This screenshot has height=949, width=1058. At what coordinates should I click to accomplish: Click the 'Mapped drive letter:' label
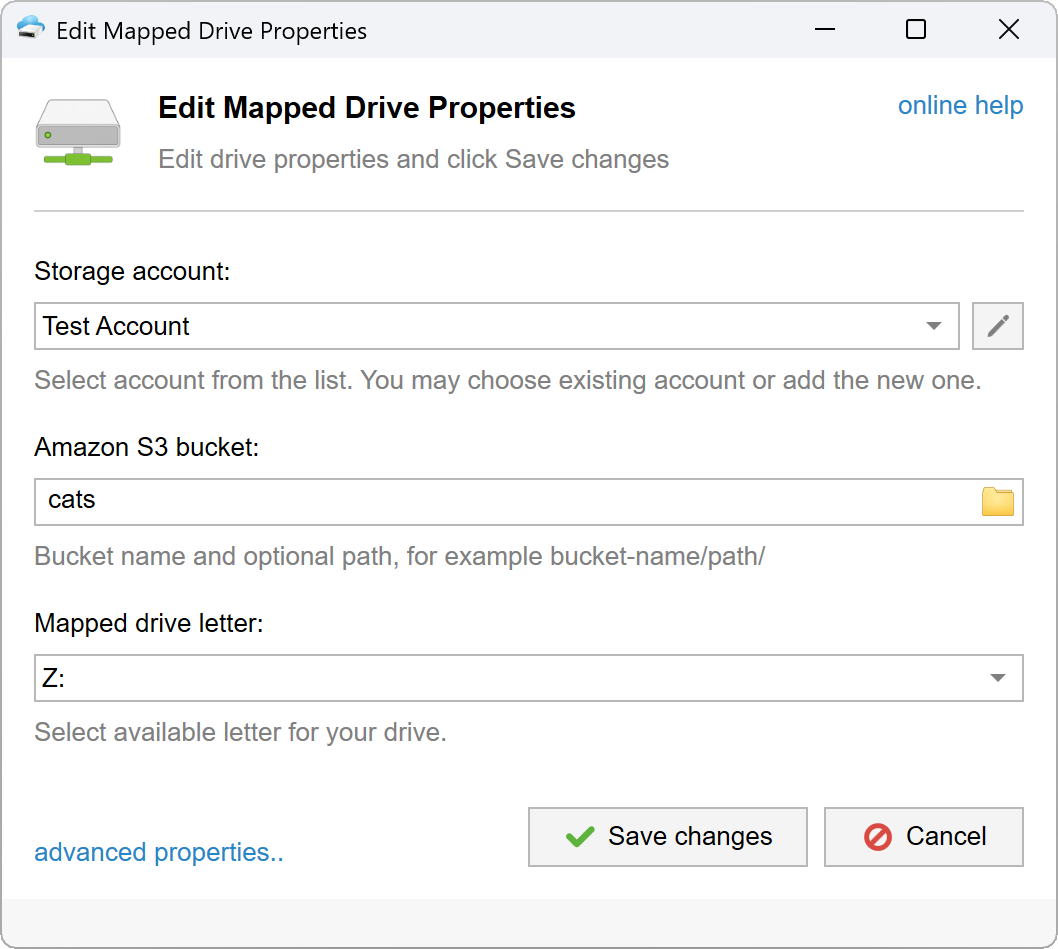(x=148, y=623)
